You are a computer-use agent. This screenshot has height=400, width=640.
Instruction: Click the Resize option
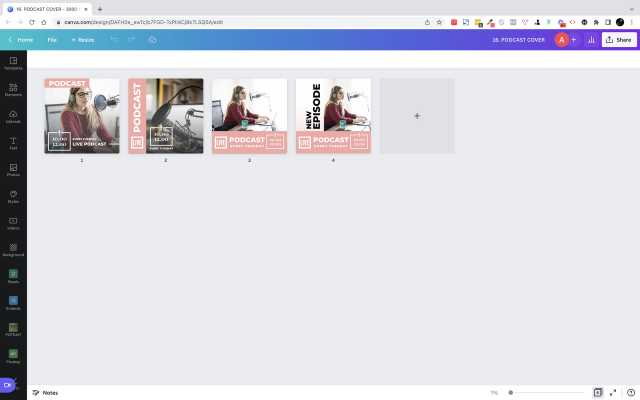[82, 40]
